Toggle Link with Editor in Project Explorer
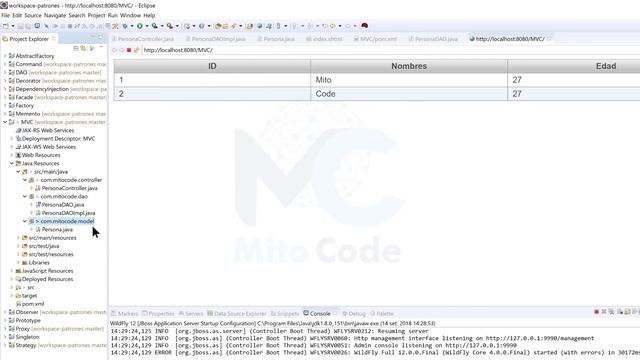The width and height of the screenshot is (640, 360). pyautogui.click(x=83, y=48)
